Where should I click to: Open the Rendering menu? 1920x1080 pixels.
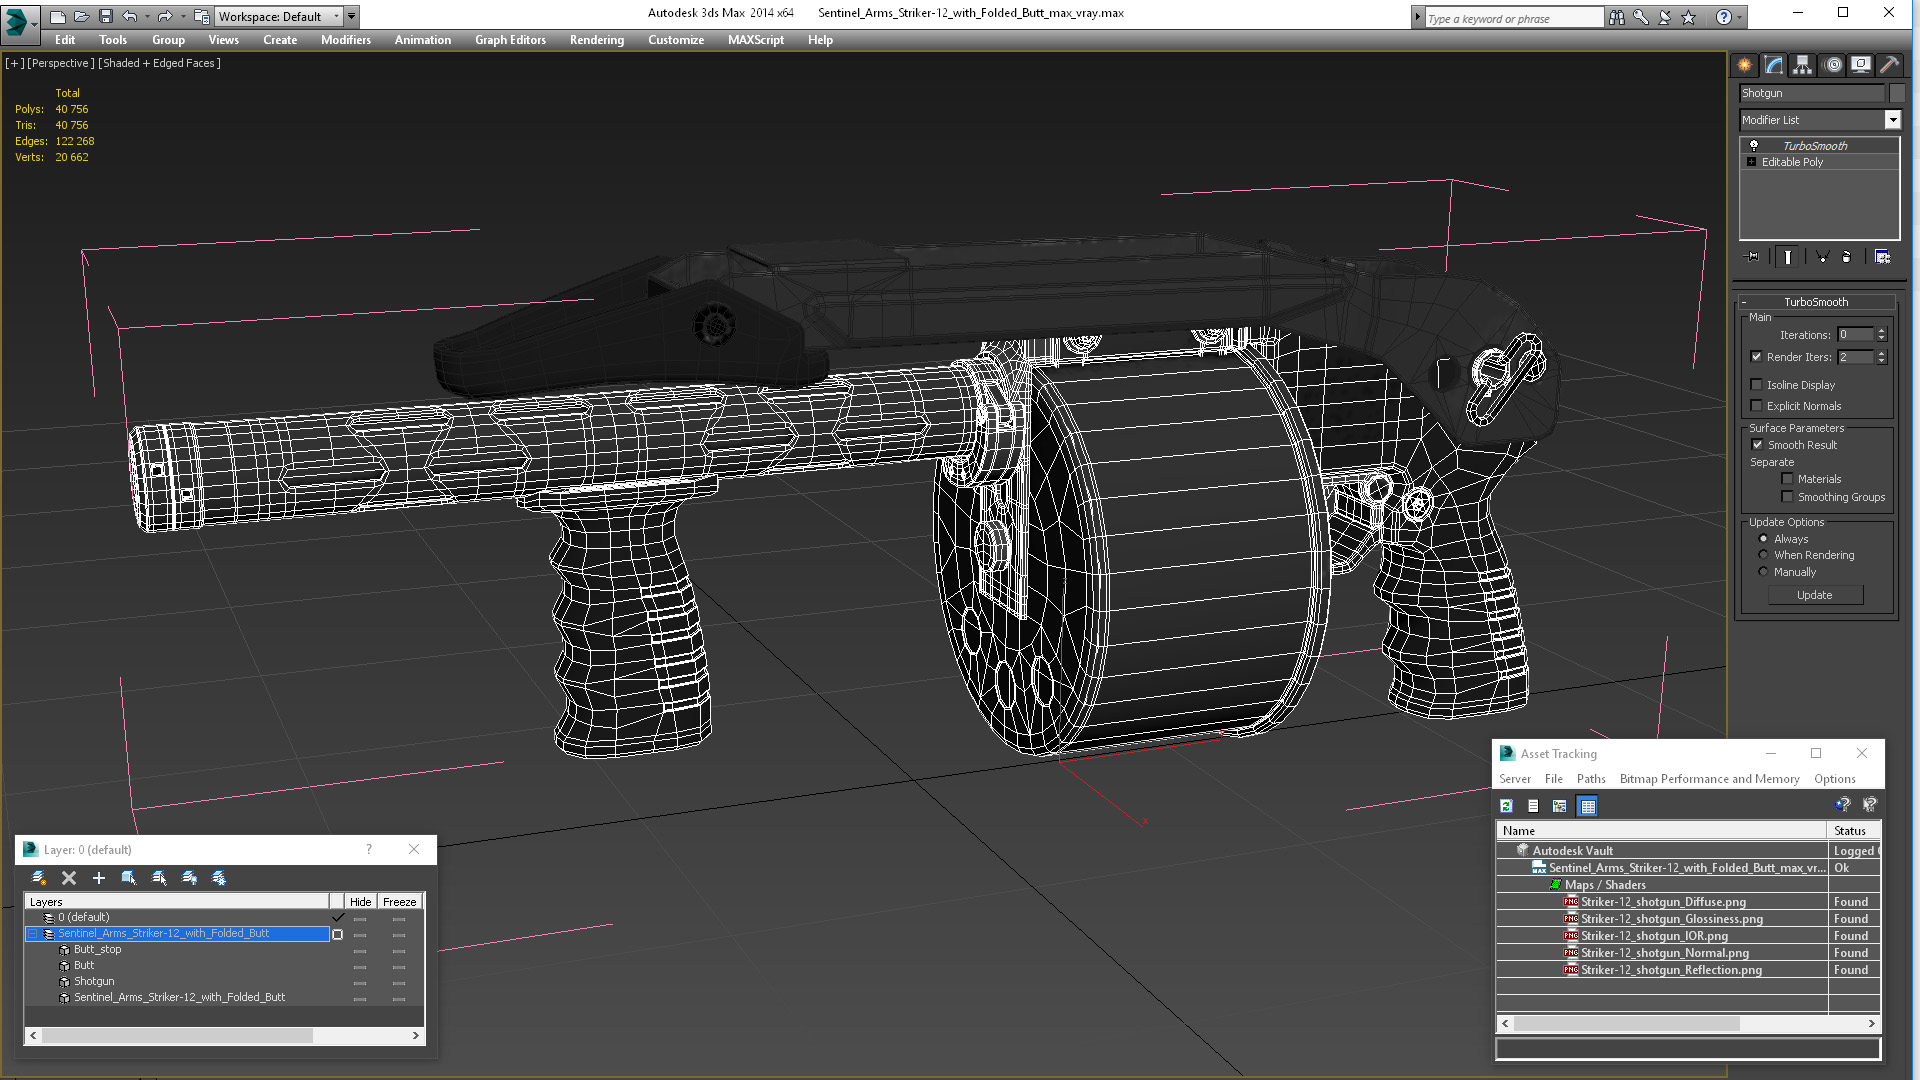(x=597, y=40)
